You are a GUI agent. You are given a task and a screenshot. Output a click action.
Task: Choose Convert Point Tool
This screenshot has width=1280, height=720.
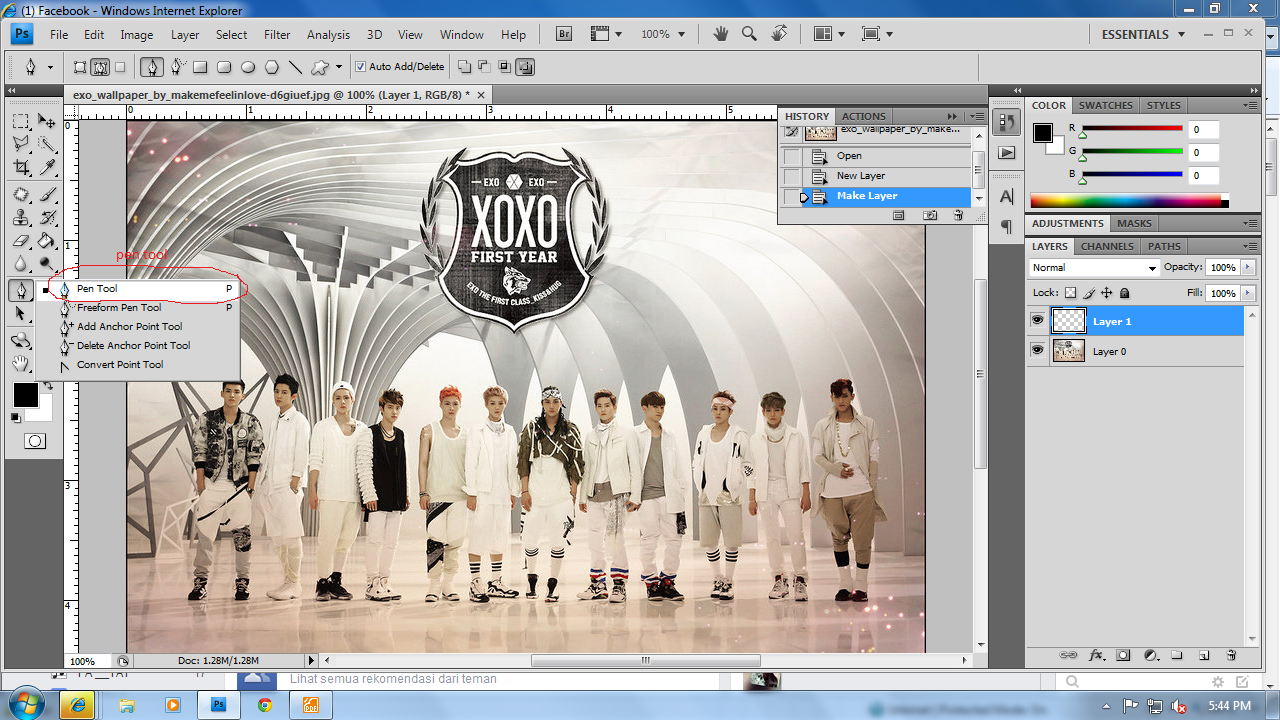(x=140, y=365)
